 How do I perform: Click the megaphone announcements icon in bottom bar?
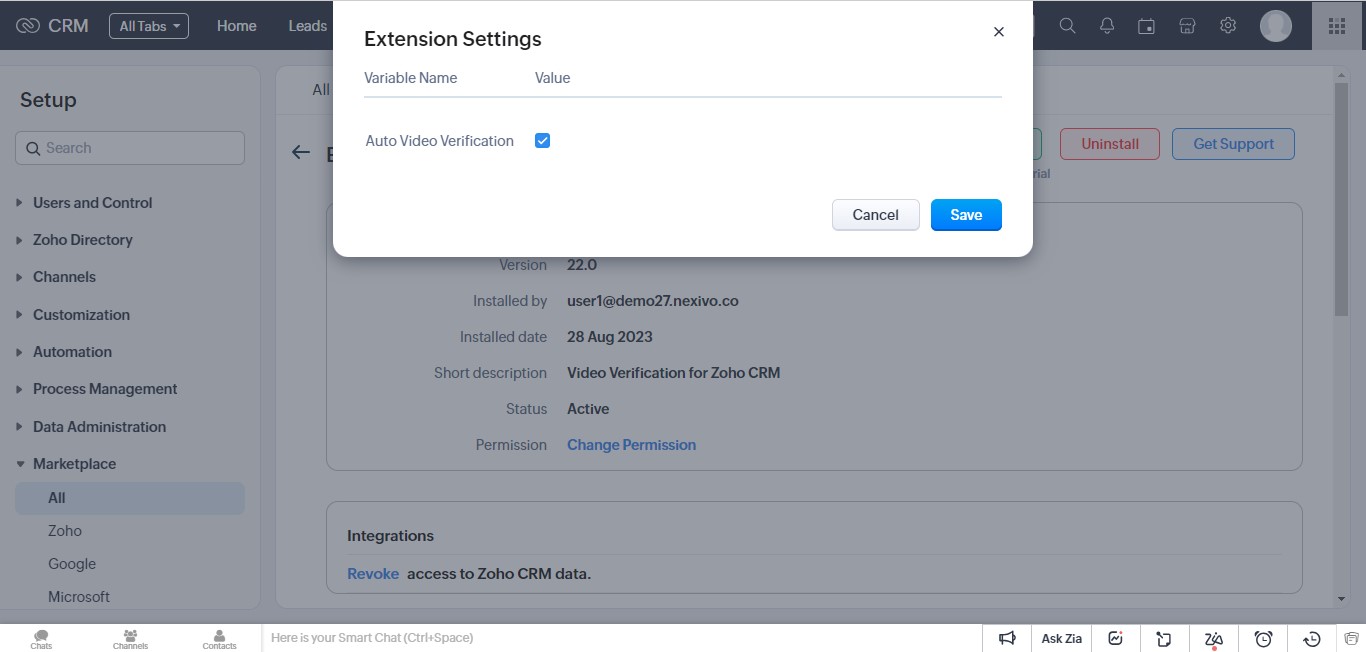[x=1007, y=638]
